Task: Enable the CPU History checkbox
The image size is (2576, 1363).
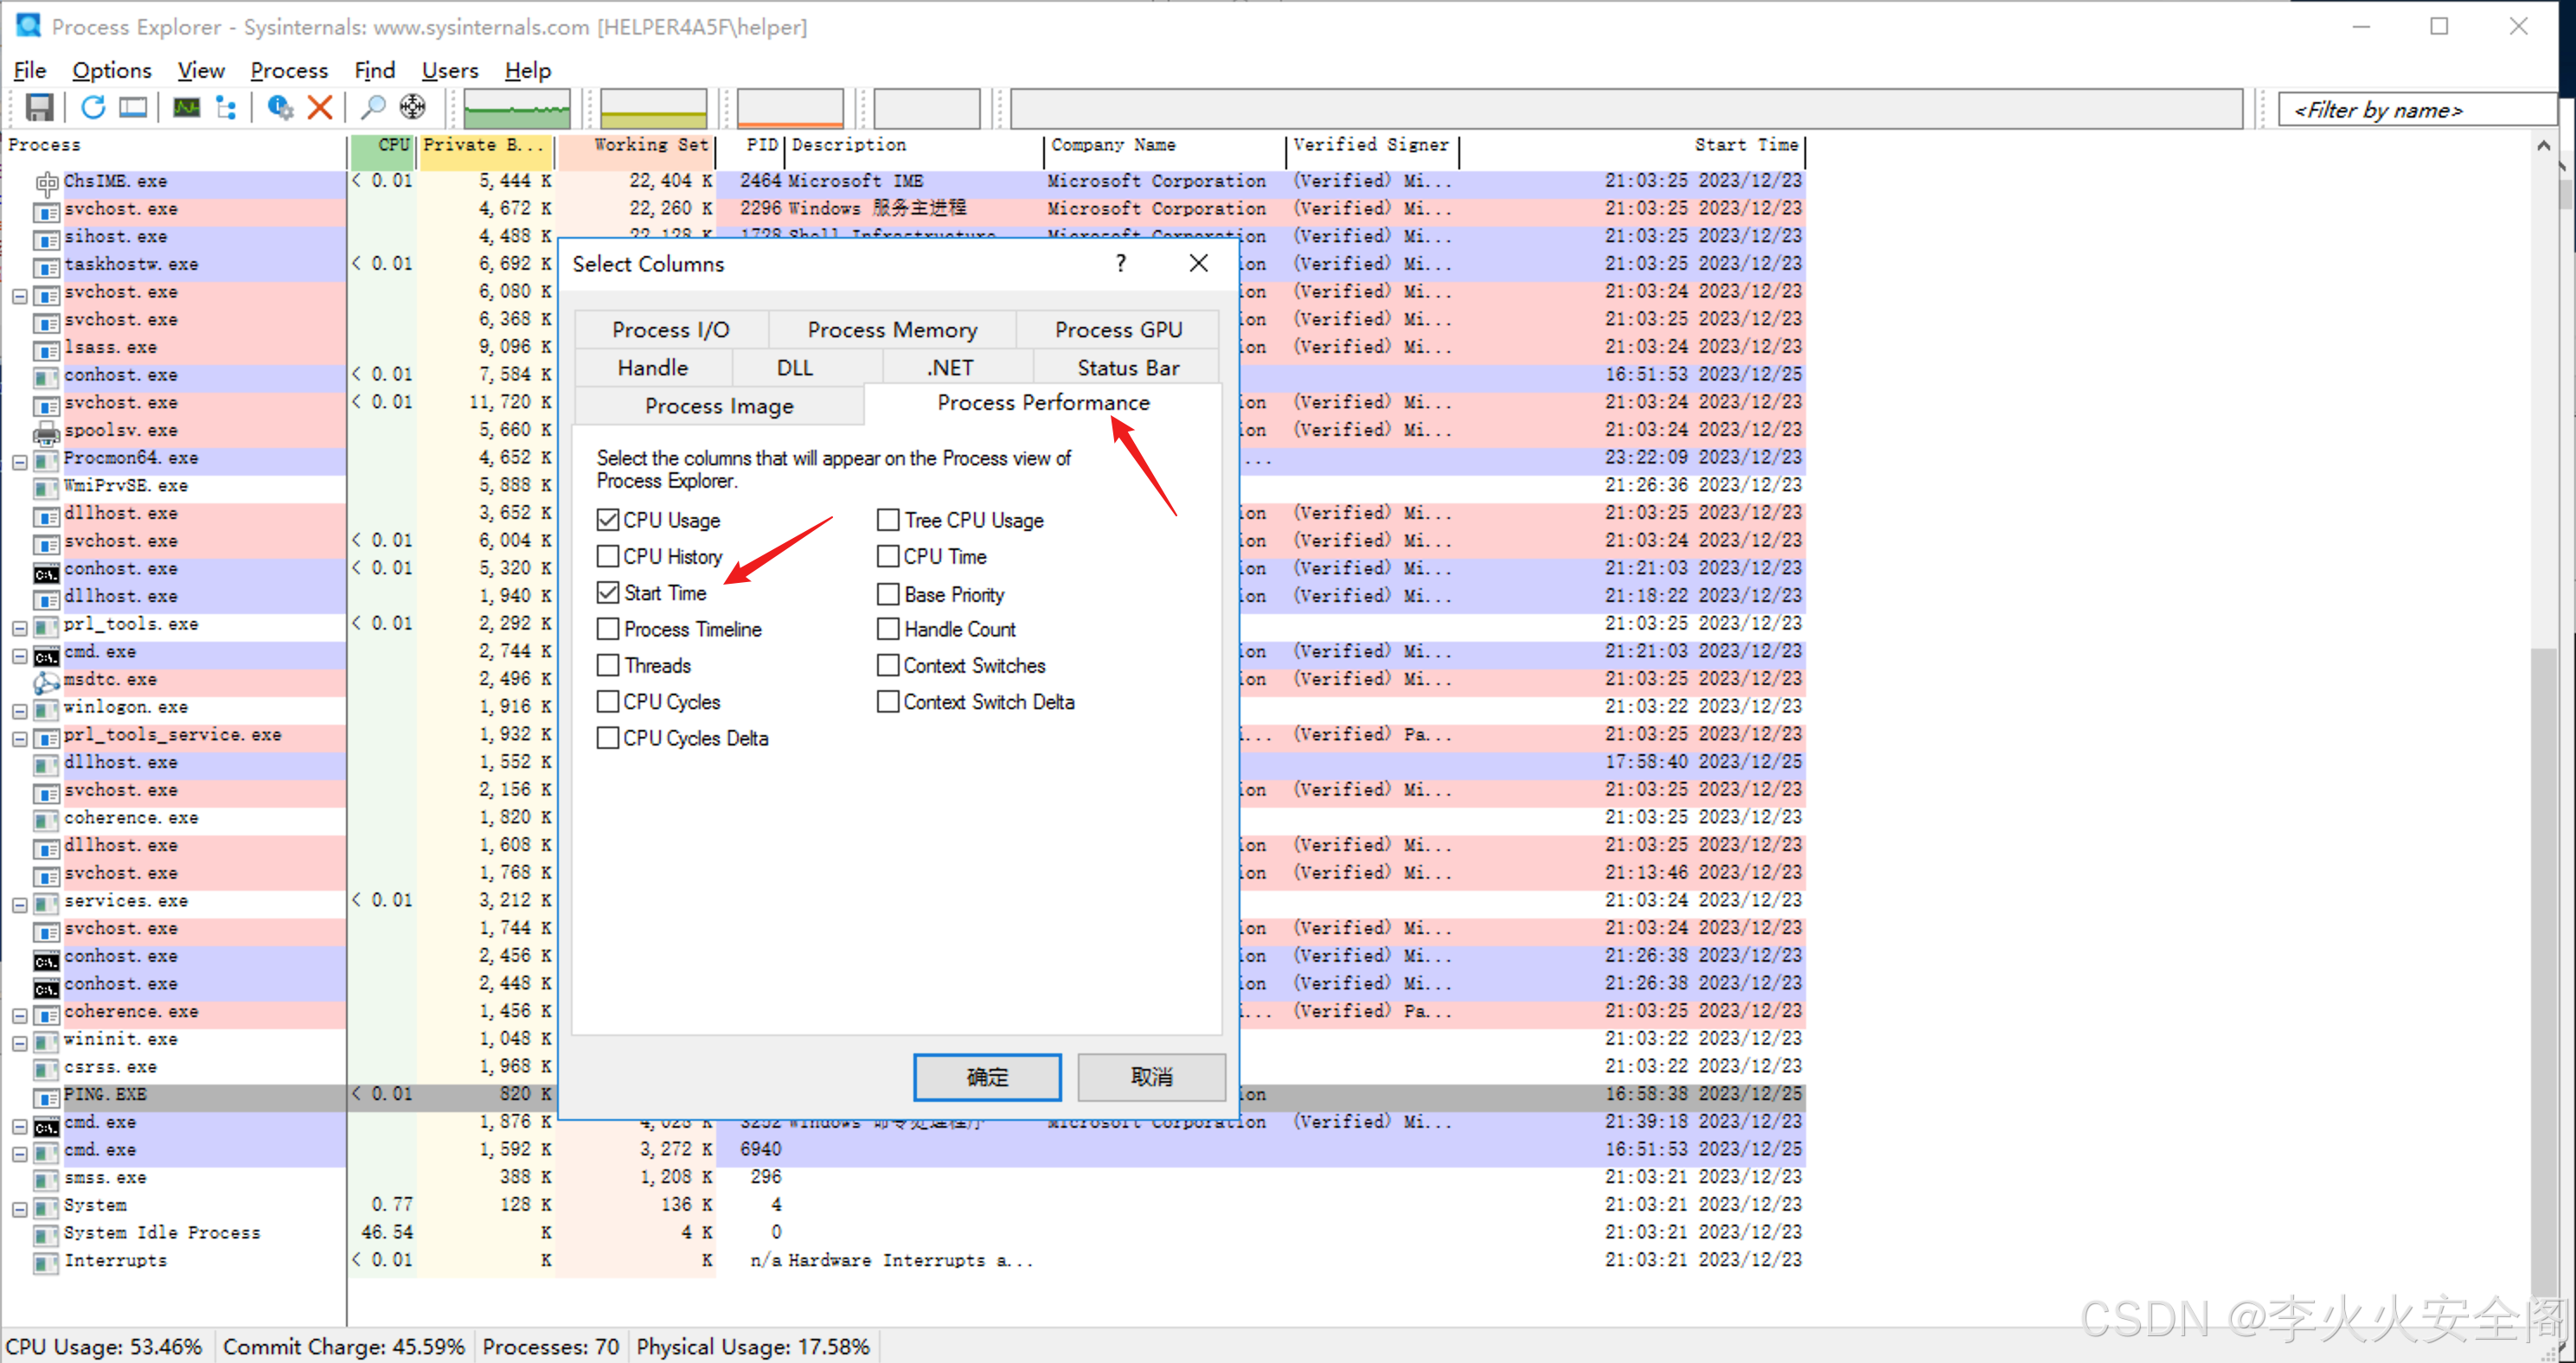Action: [608, 556]
